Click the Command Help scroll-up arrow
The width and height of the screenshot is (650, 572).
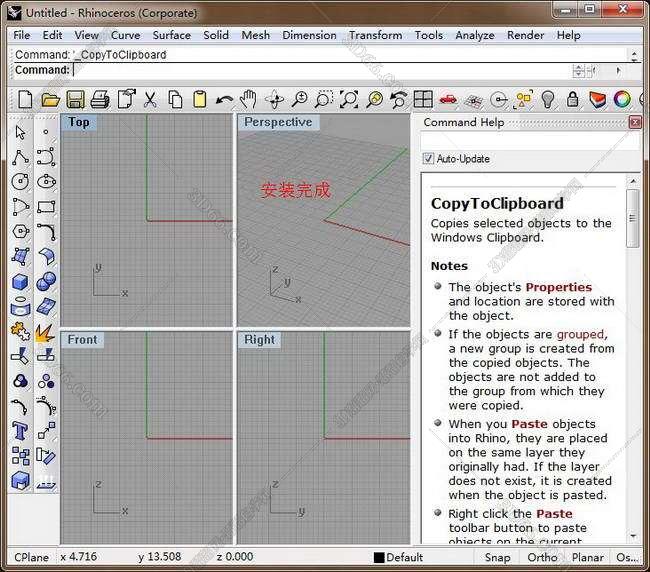click(x=633, y=181)
